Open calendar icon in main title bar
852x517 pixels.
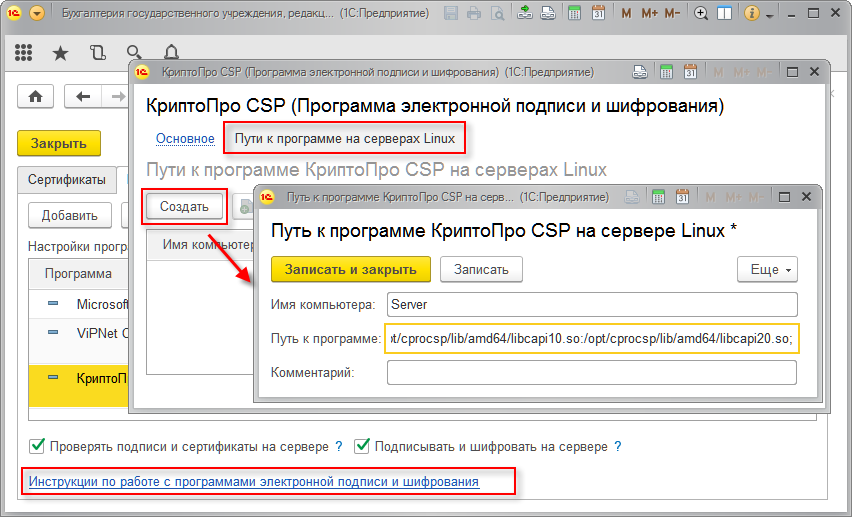click(x=598, y=13)
